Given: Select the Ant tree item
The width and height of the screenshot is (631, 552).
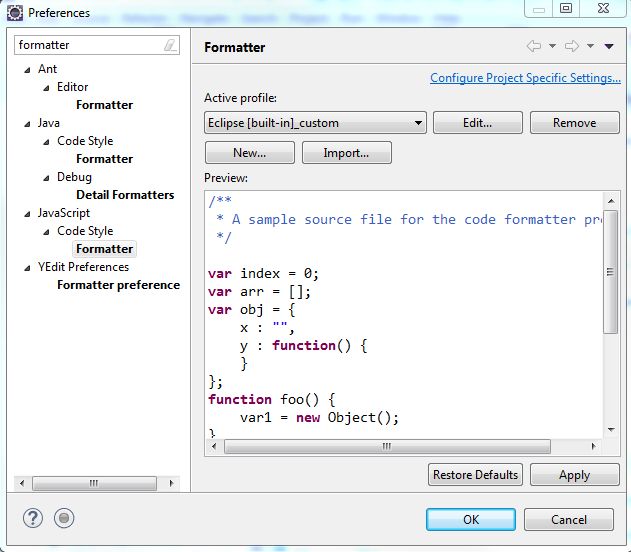Looking at the screenshot, I should point(47,69).
